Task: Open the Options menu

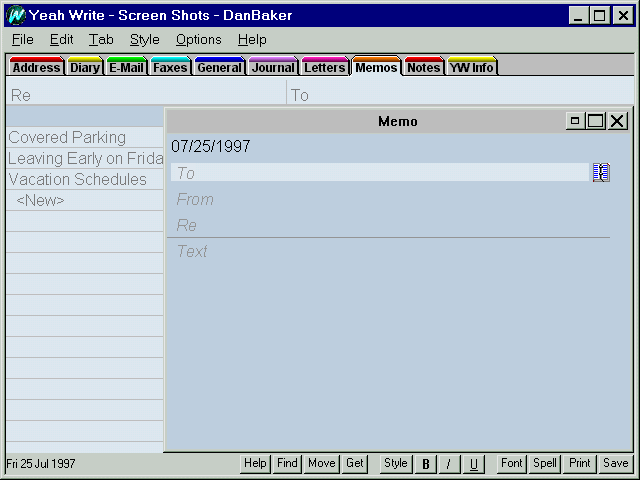Action: point(198,40)
